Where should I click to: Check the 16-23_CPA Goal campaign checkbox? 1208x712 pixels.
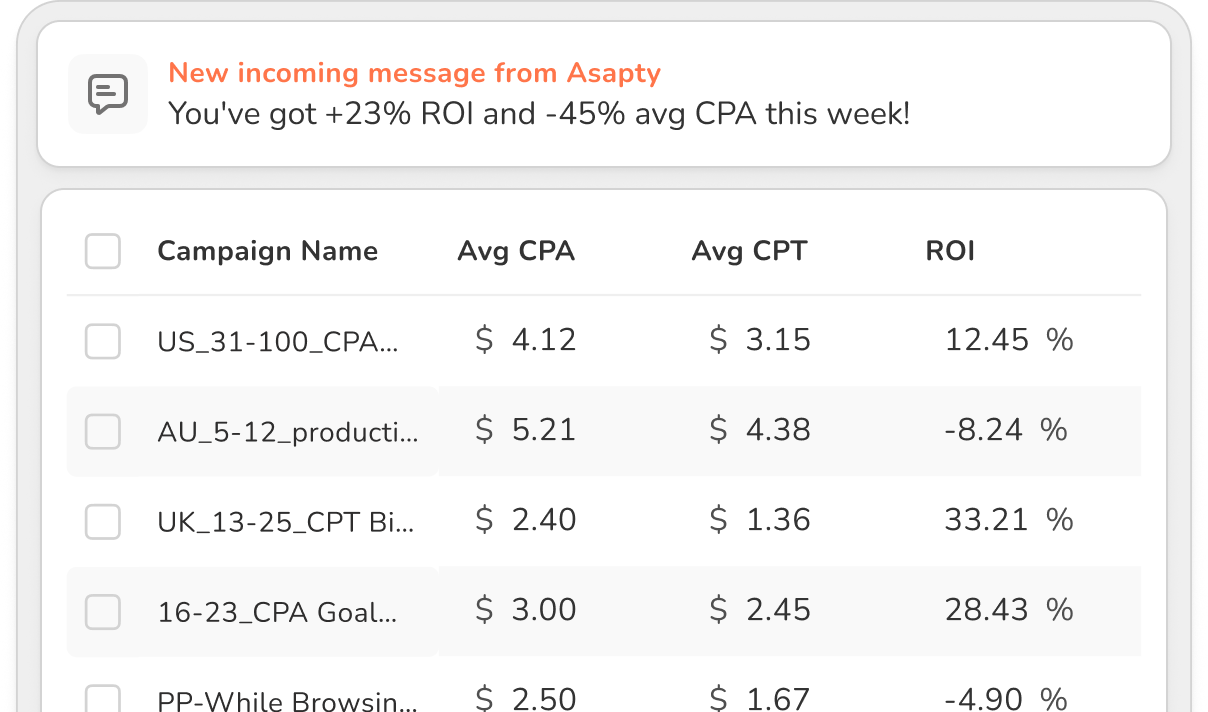tap(103, 611)
